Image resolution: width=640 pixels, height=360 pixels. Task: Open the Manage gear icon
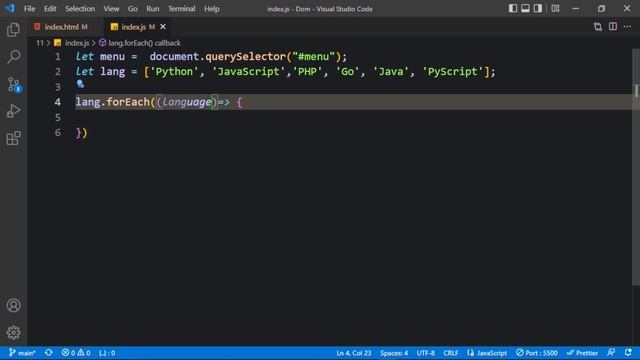click(x=13, y=332)
